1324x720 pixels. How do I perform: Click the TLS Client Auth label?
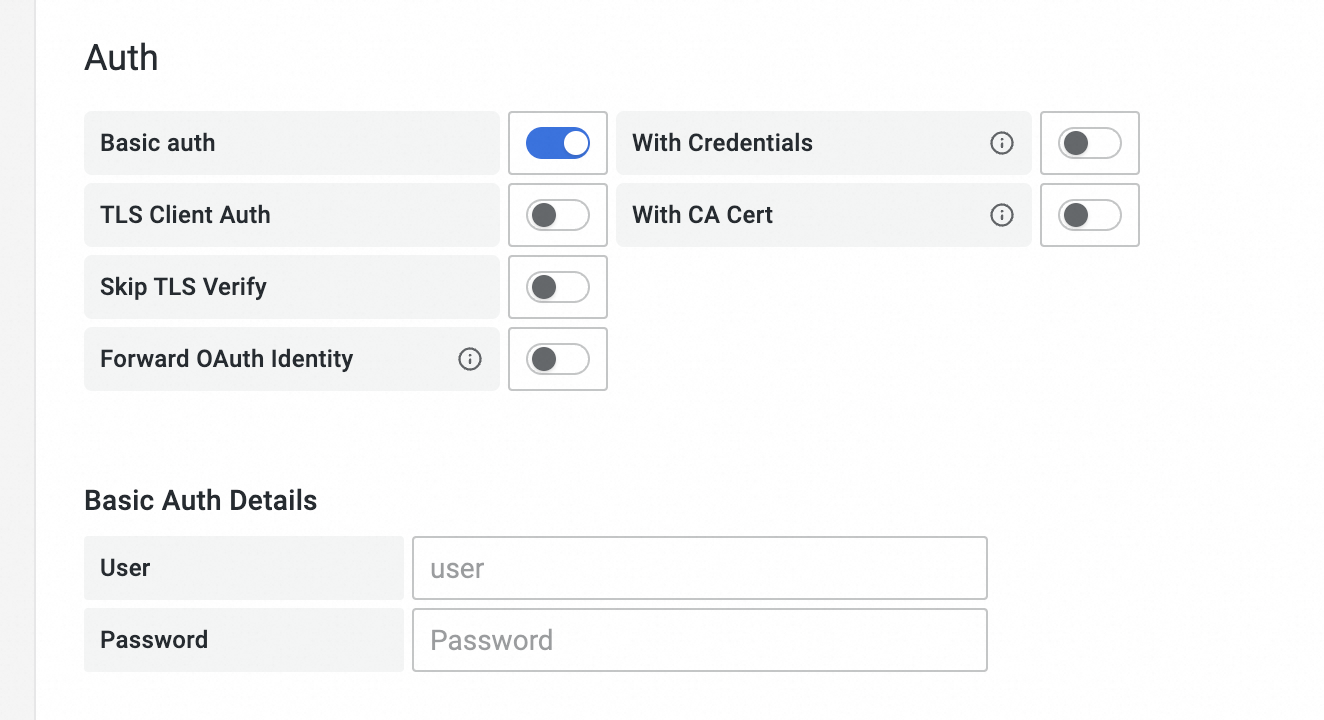click(185, 215)
